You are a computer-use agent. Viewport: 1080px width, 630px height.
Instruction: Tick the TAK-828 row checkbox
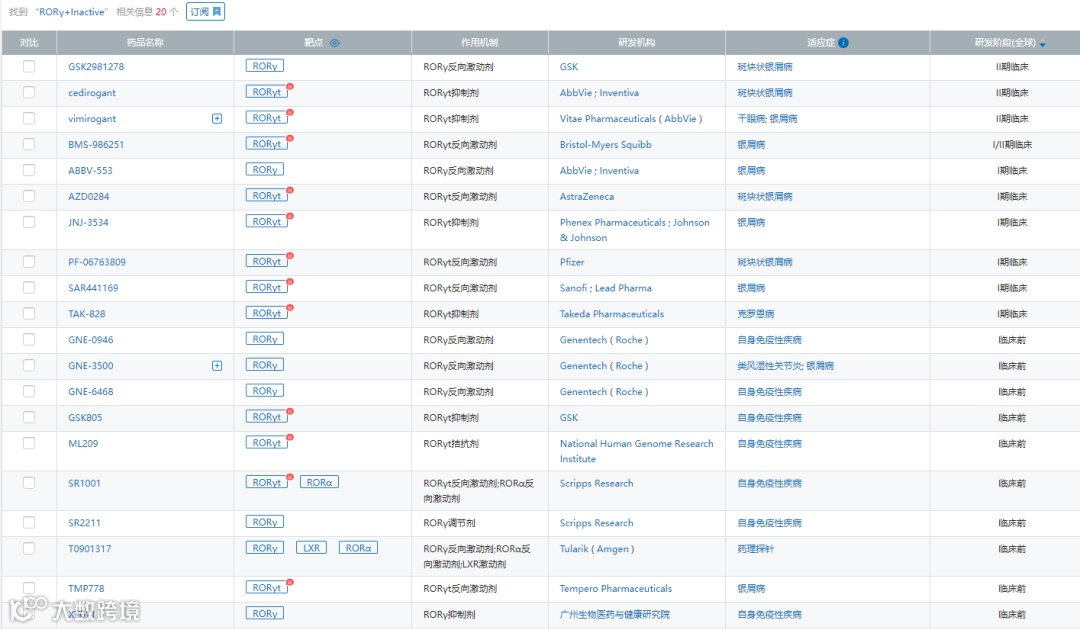pos(29,313)
